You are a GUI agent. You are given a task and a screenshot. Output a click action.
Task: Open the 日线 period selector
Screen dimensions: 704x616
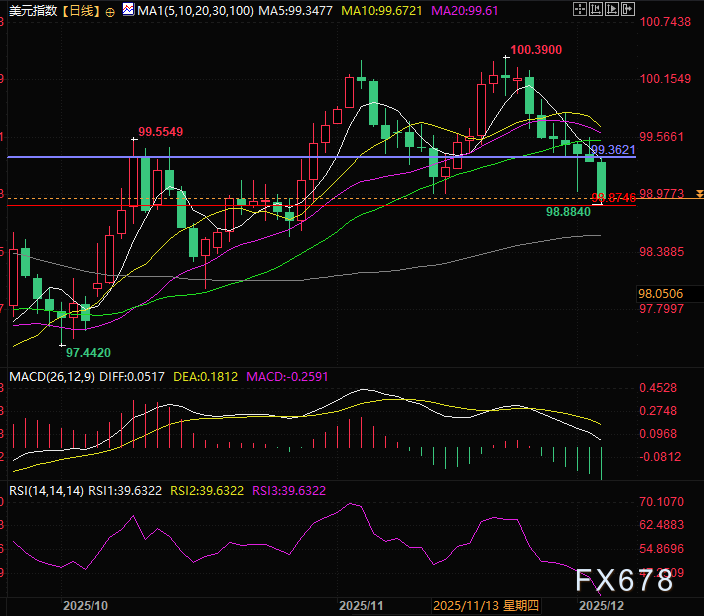[x=81, y=12]
